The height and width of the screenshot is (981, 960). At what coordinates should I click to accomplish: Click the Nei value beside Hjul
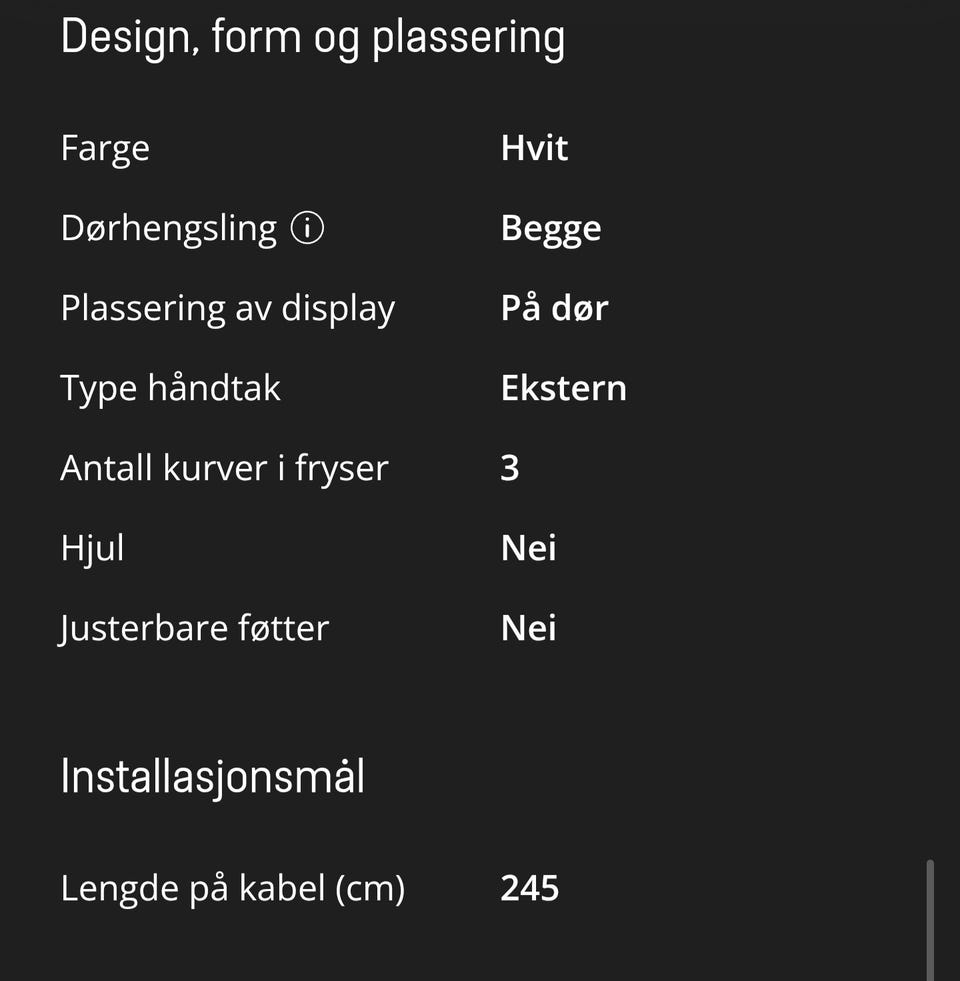pyautogui.click(x=528, y=548)
